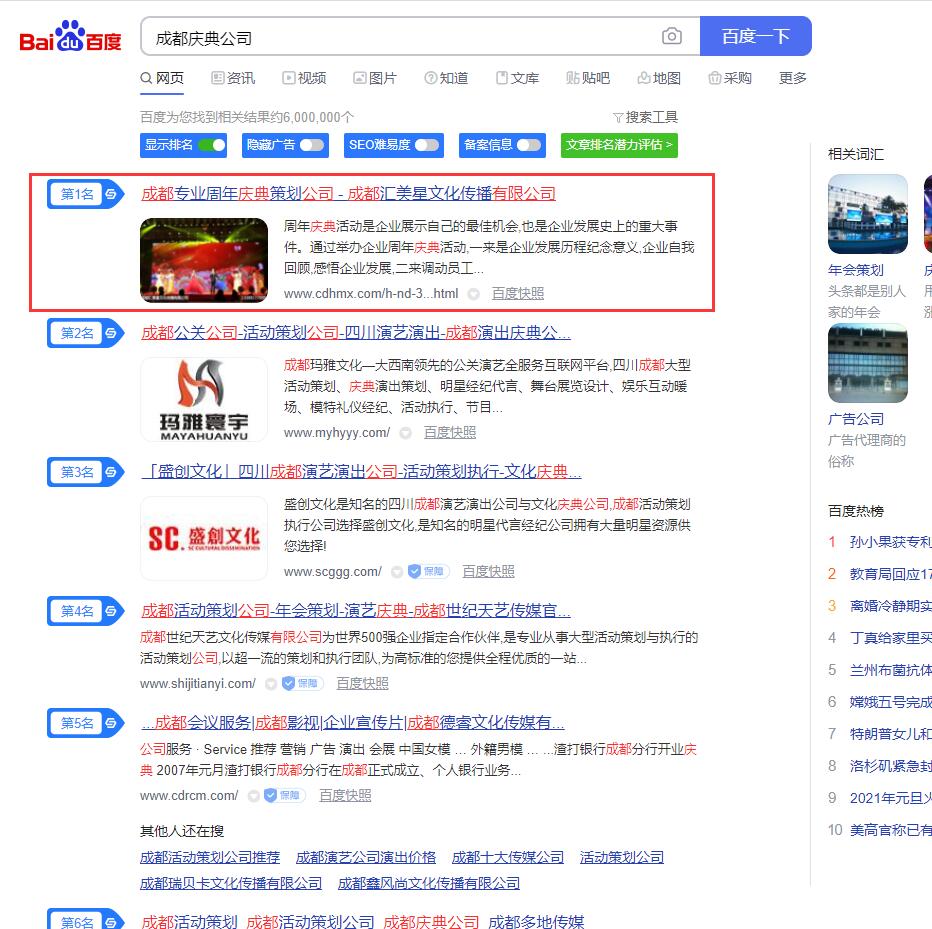Click the Baidu logo
Screen dimensions: 932x929
click(x=70, y=38)
